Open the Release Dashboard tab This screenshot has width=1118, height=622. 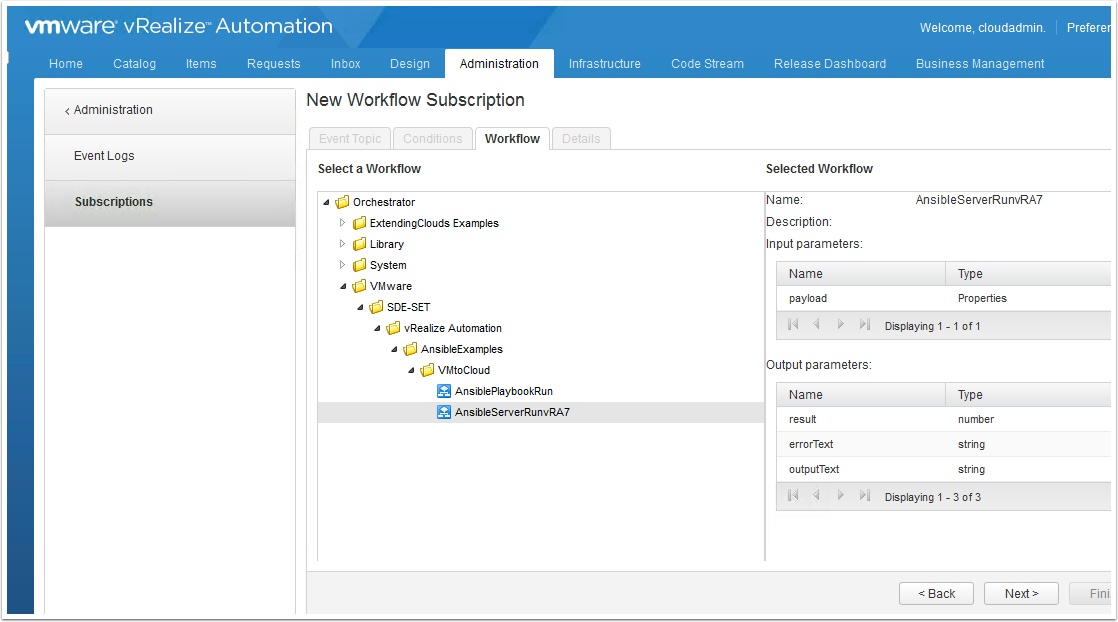[x=830, y=63]
